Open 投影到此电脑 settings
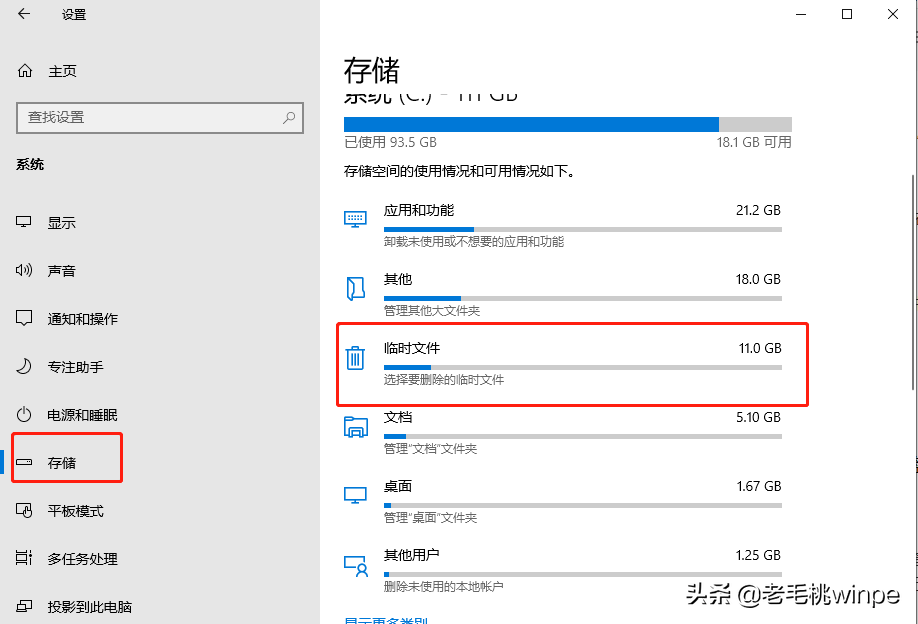 89,607
